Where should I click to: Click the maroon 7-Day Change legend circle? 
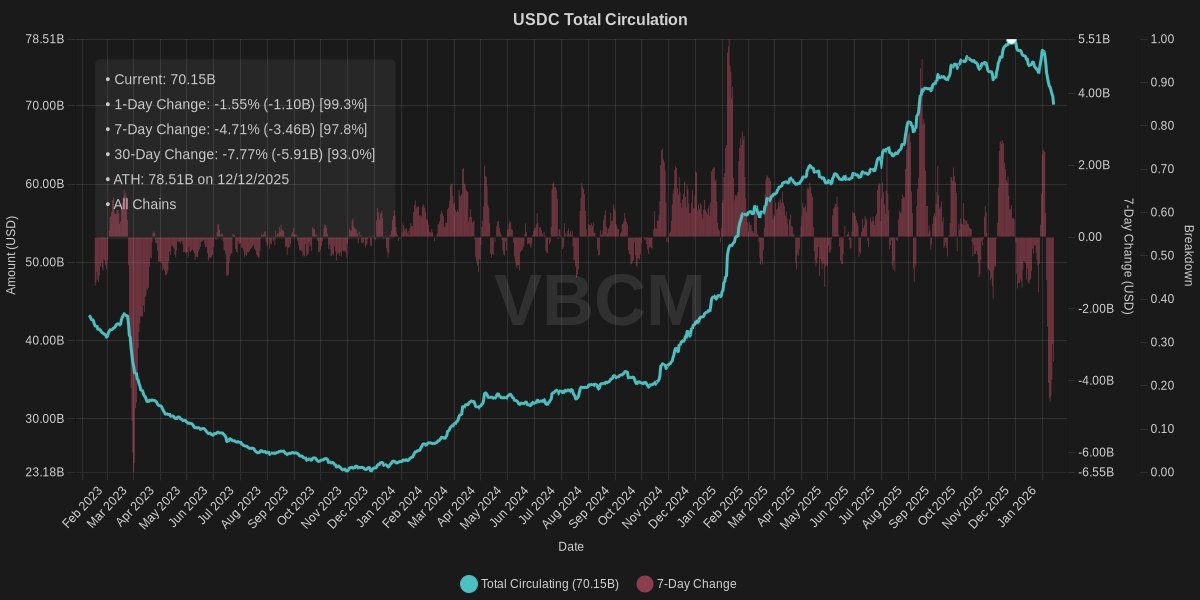pos(645,584)
